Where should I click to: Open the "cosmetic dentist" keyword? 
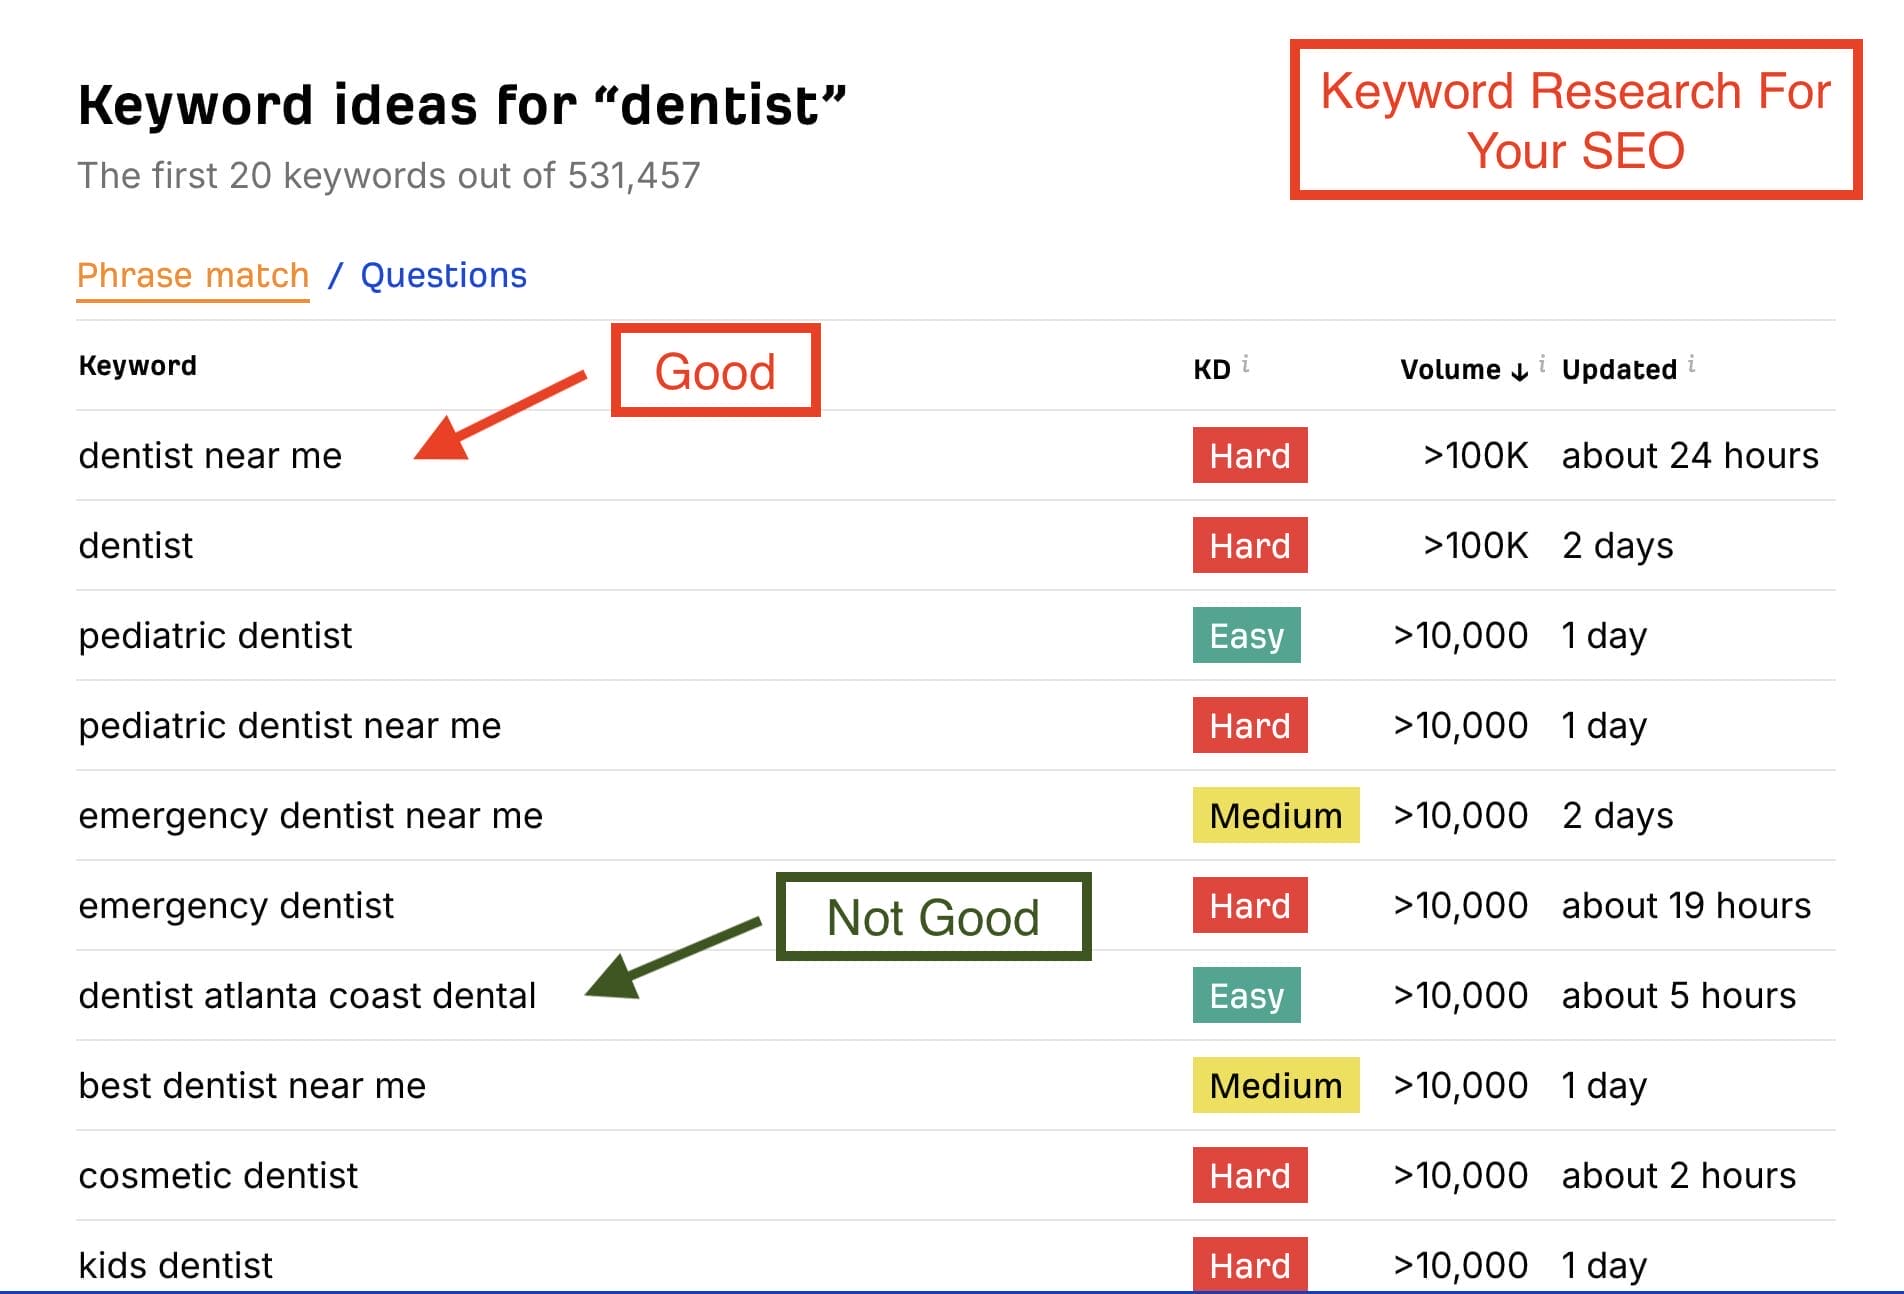coord(218,1176)
